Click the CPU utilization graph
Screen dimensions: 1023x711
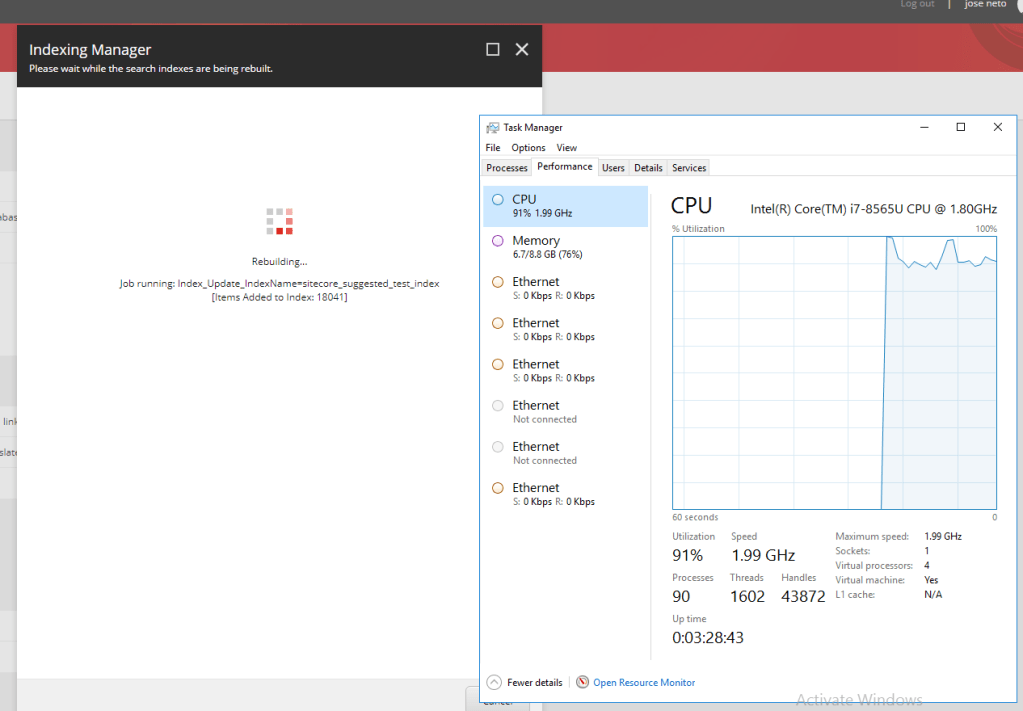(834, 372)
